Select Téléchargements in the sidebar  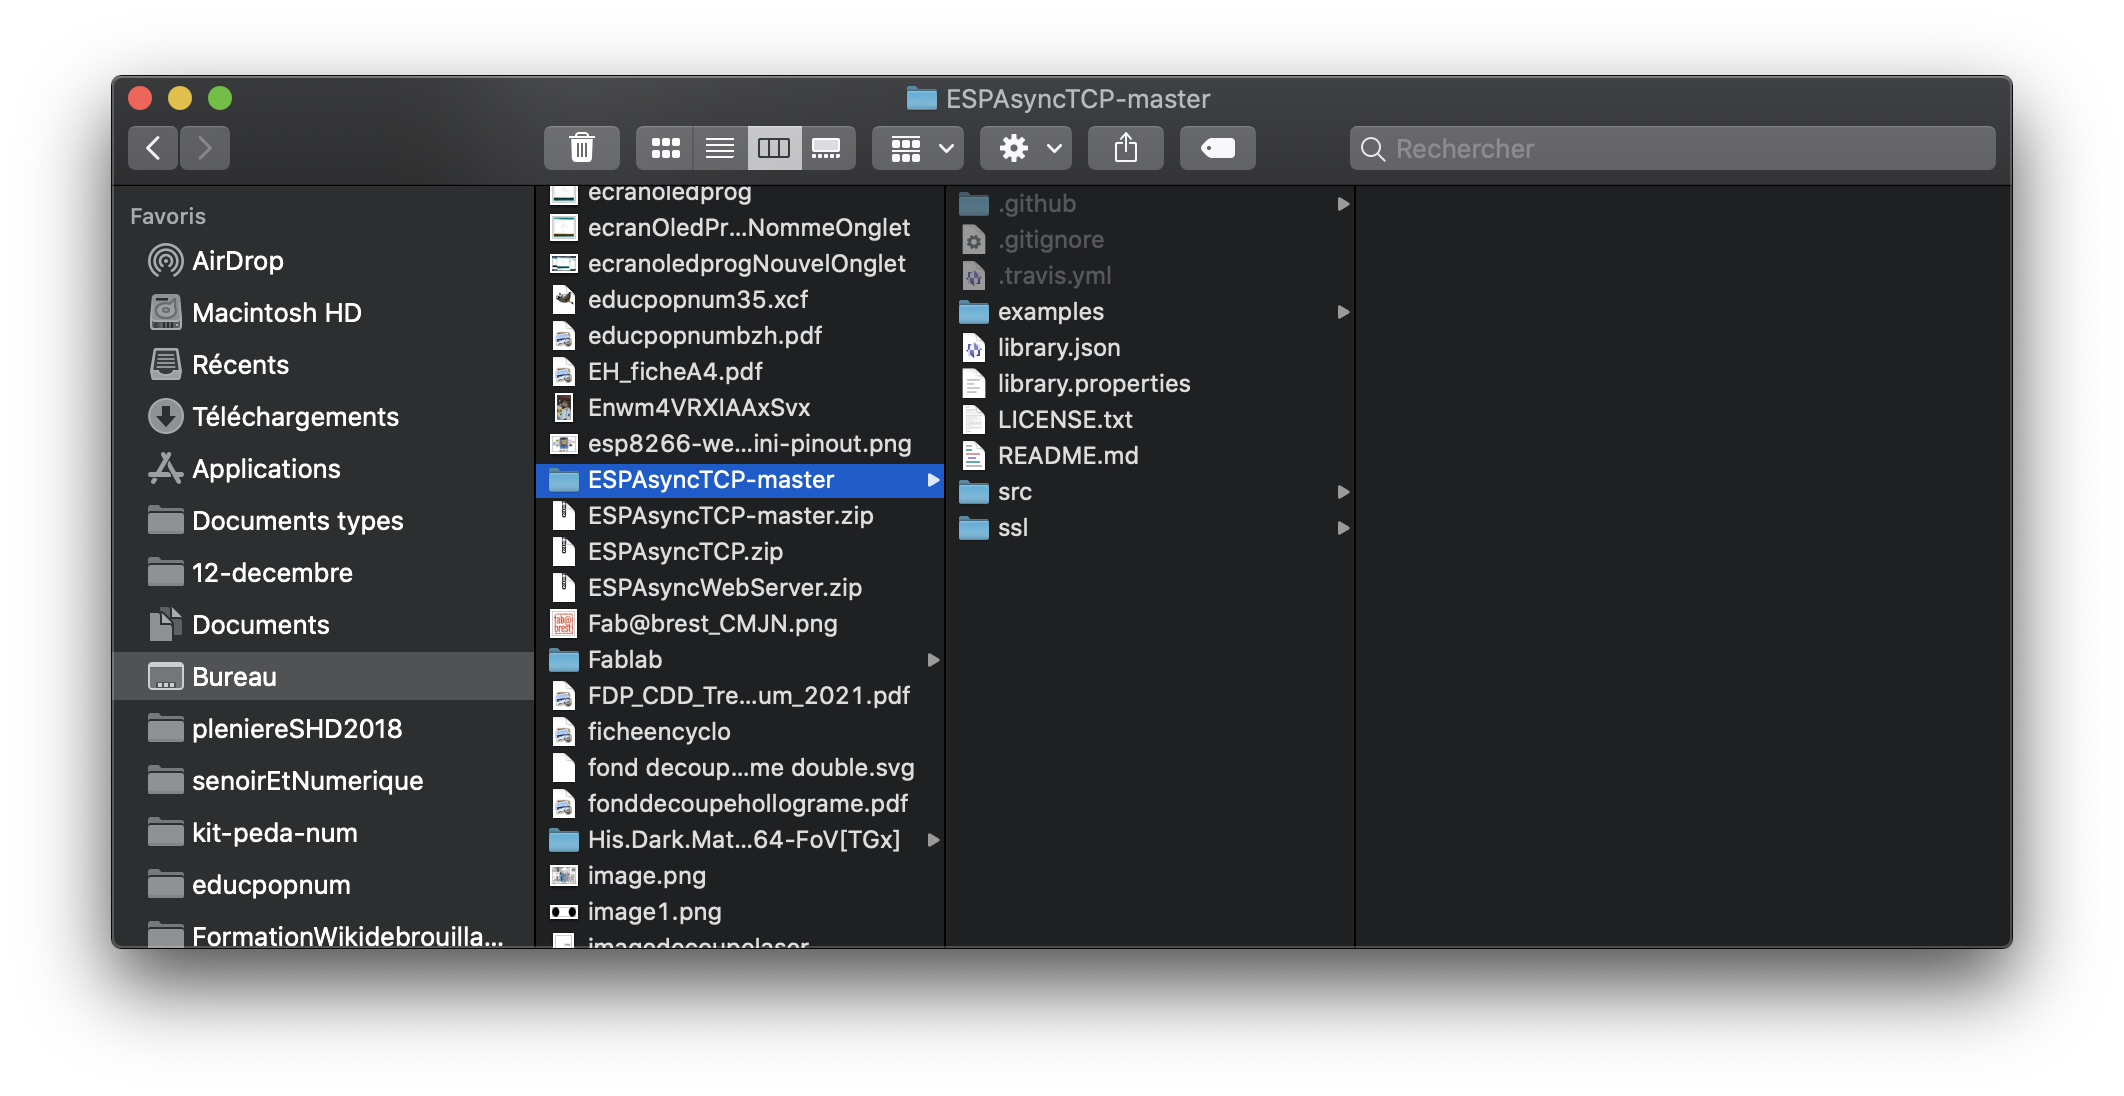click(294, 417)
